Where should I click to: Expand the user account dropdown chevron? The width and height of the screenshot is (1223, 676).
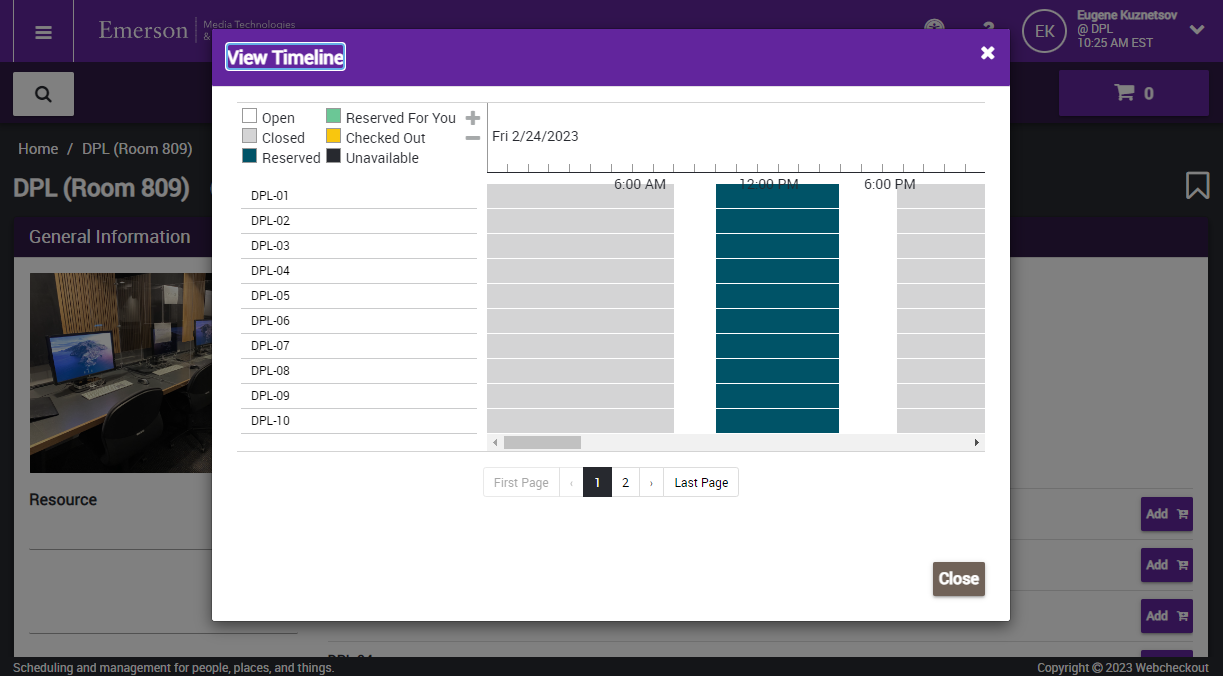pyautogui.click(x=1197, y=30)
